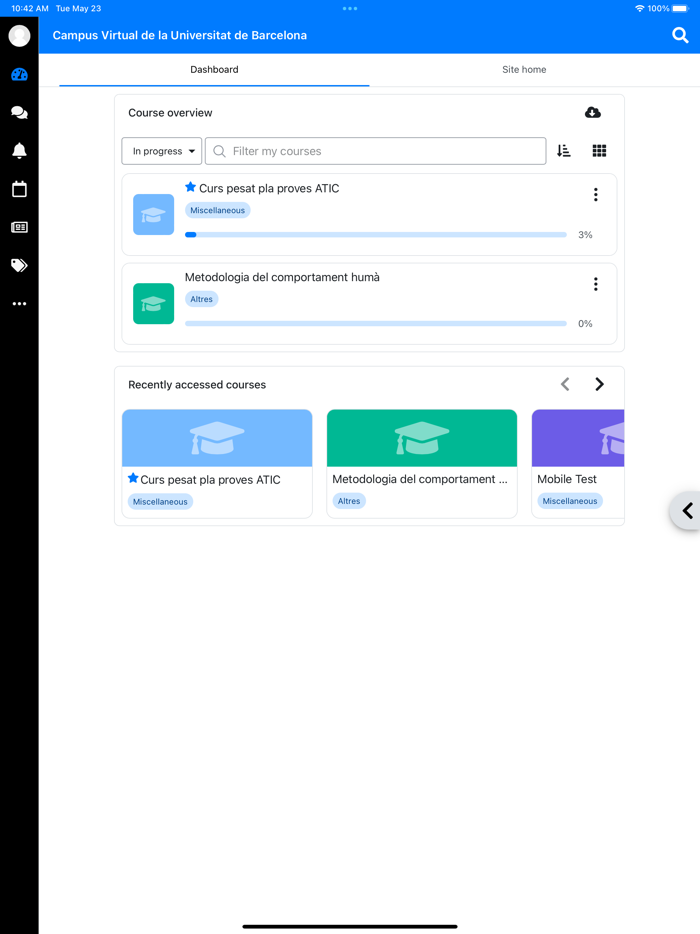700x934 pixels.
Task: Click progress bar of Curs pesat pla proves ATIC
Action: tap(376, 235)
